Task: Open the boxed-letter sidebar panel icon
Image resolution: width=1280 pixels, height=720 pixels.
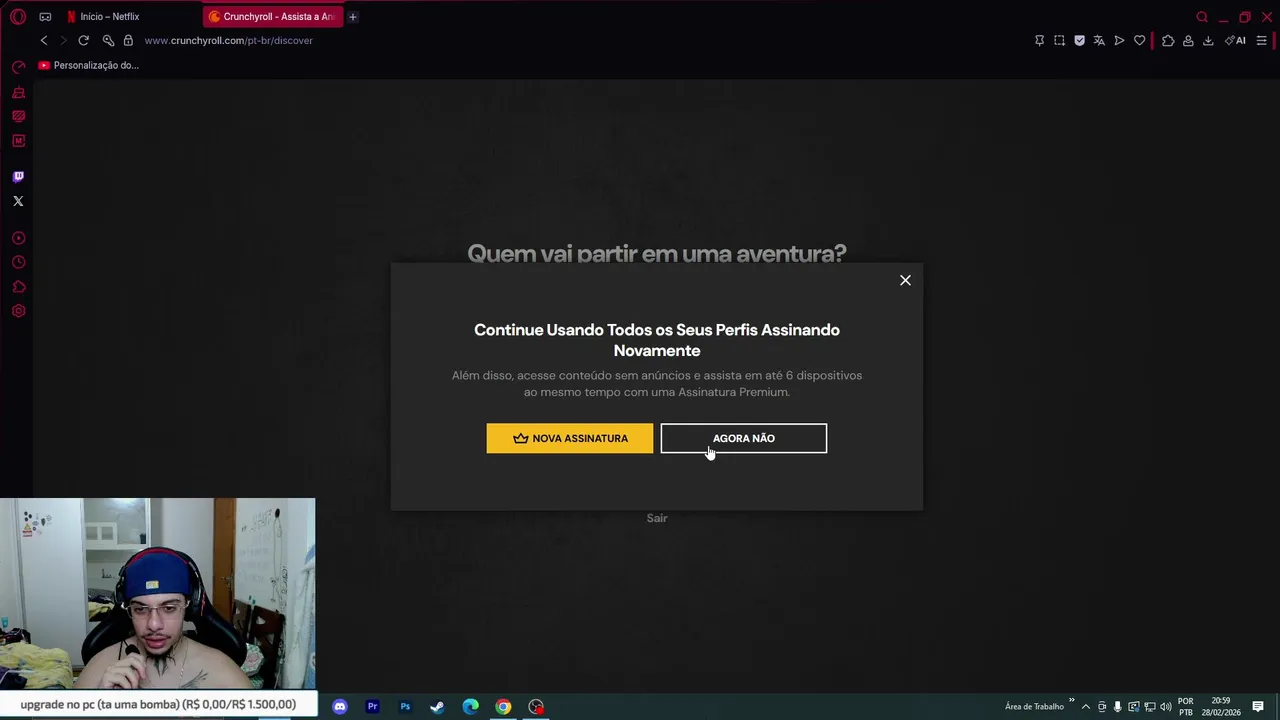Action: 18,141
